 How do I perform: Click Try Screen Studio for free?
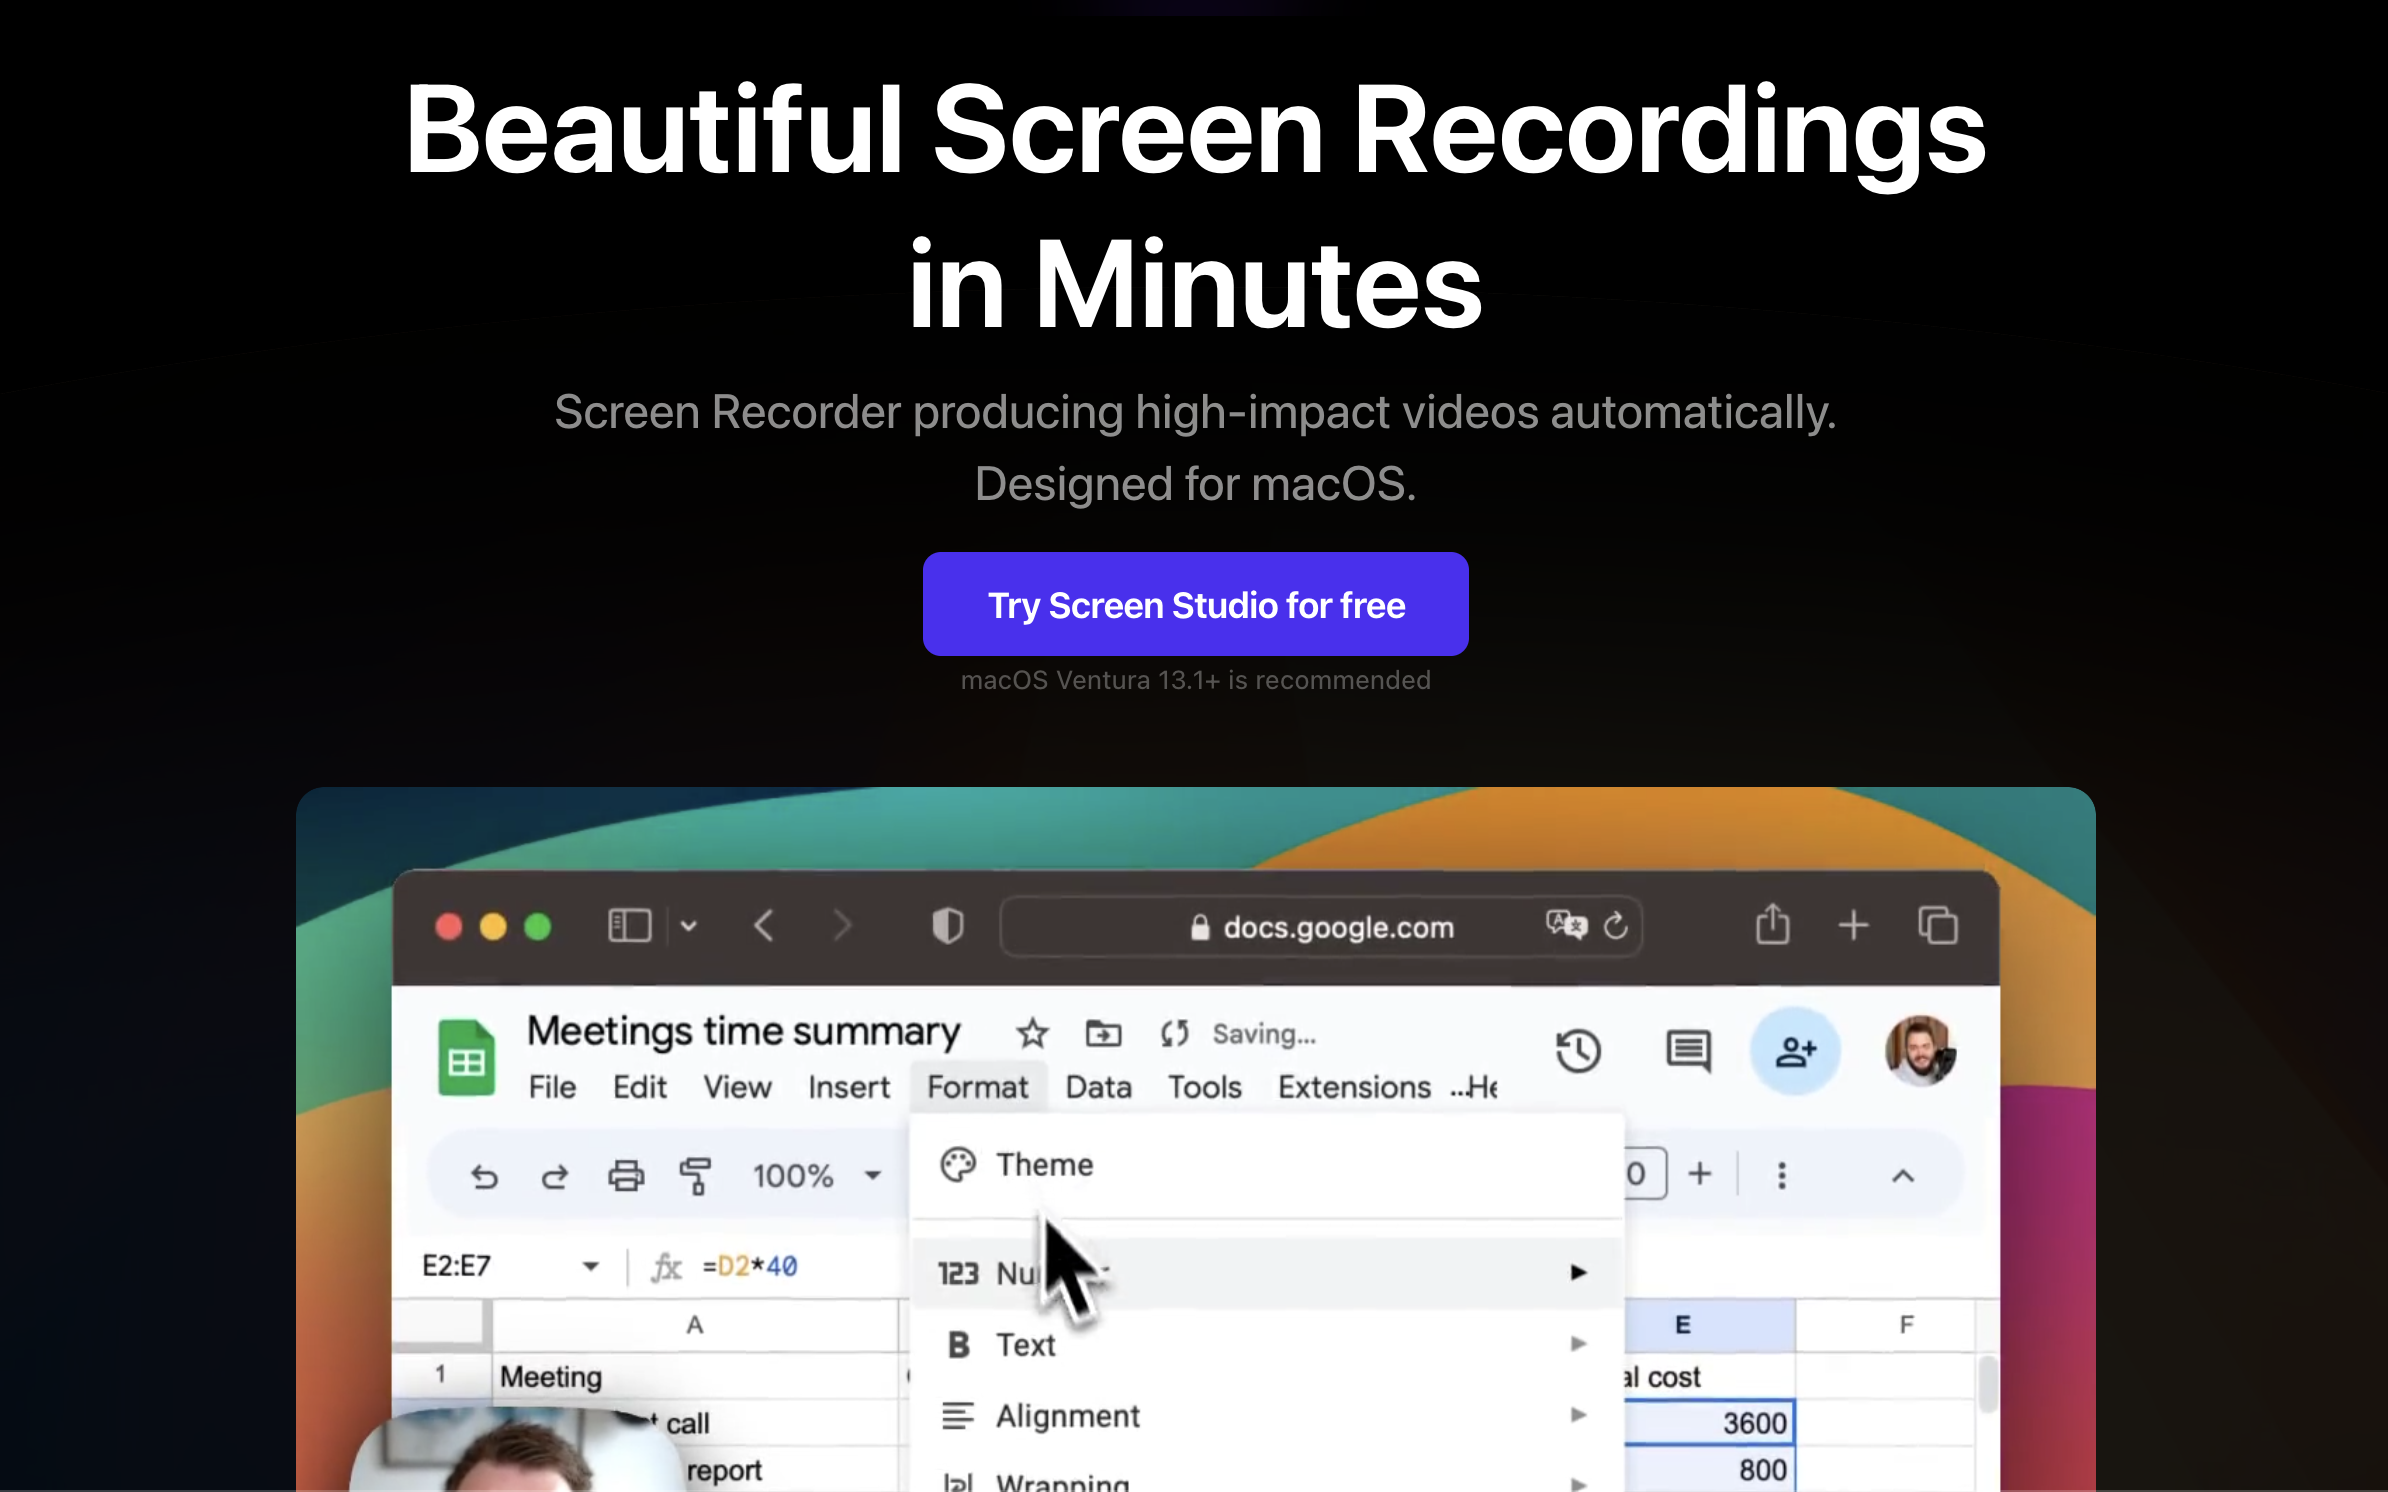[1195, 604]
